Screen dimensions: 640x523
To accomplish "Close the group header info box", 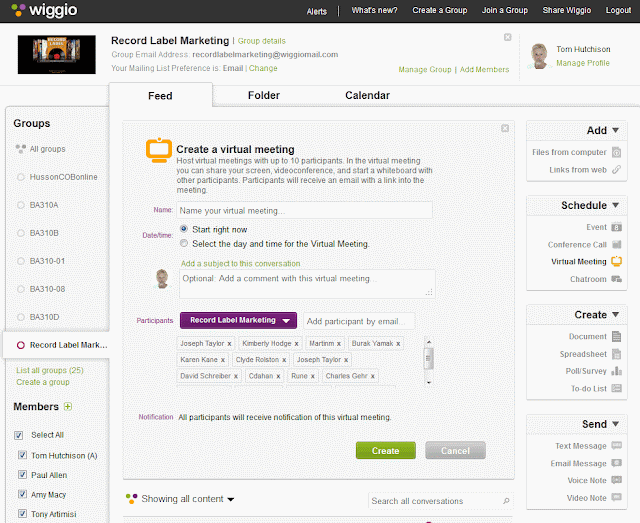I will click(507, 37).
